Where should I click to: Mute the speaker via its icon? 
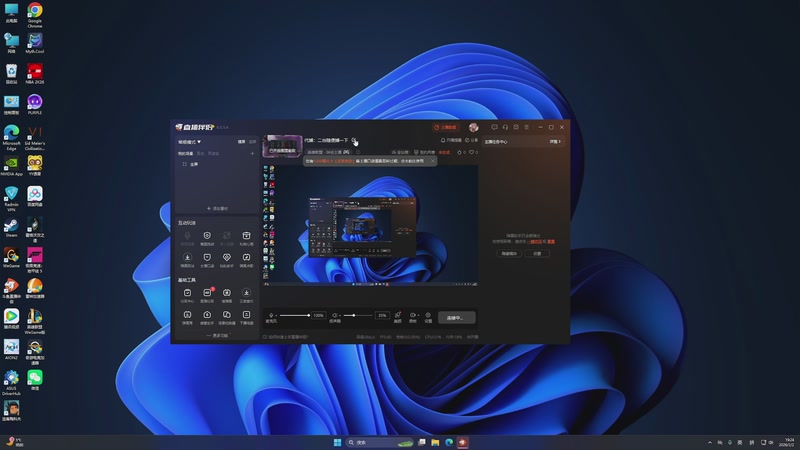335,315
